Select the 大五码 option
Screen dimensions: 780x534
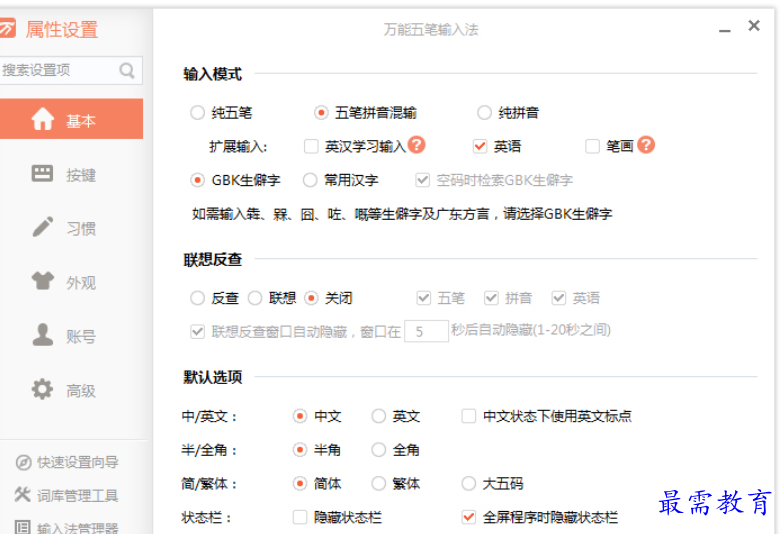[x=469, y=483]
